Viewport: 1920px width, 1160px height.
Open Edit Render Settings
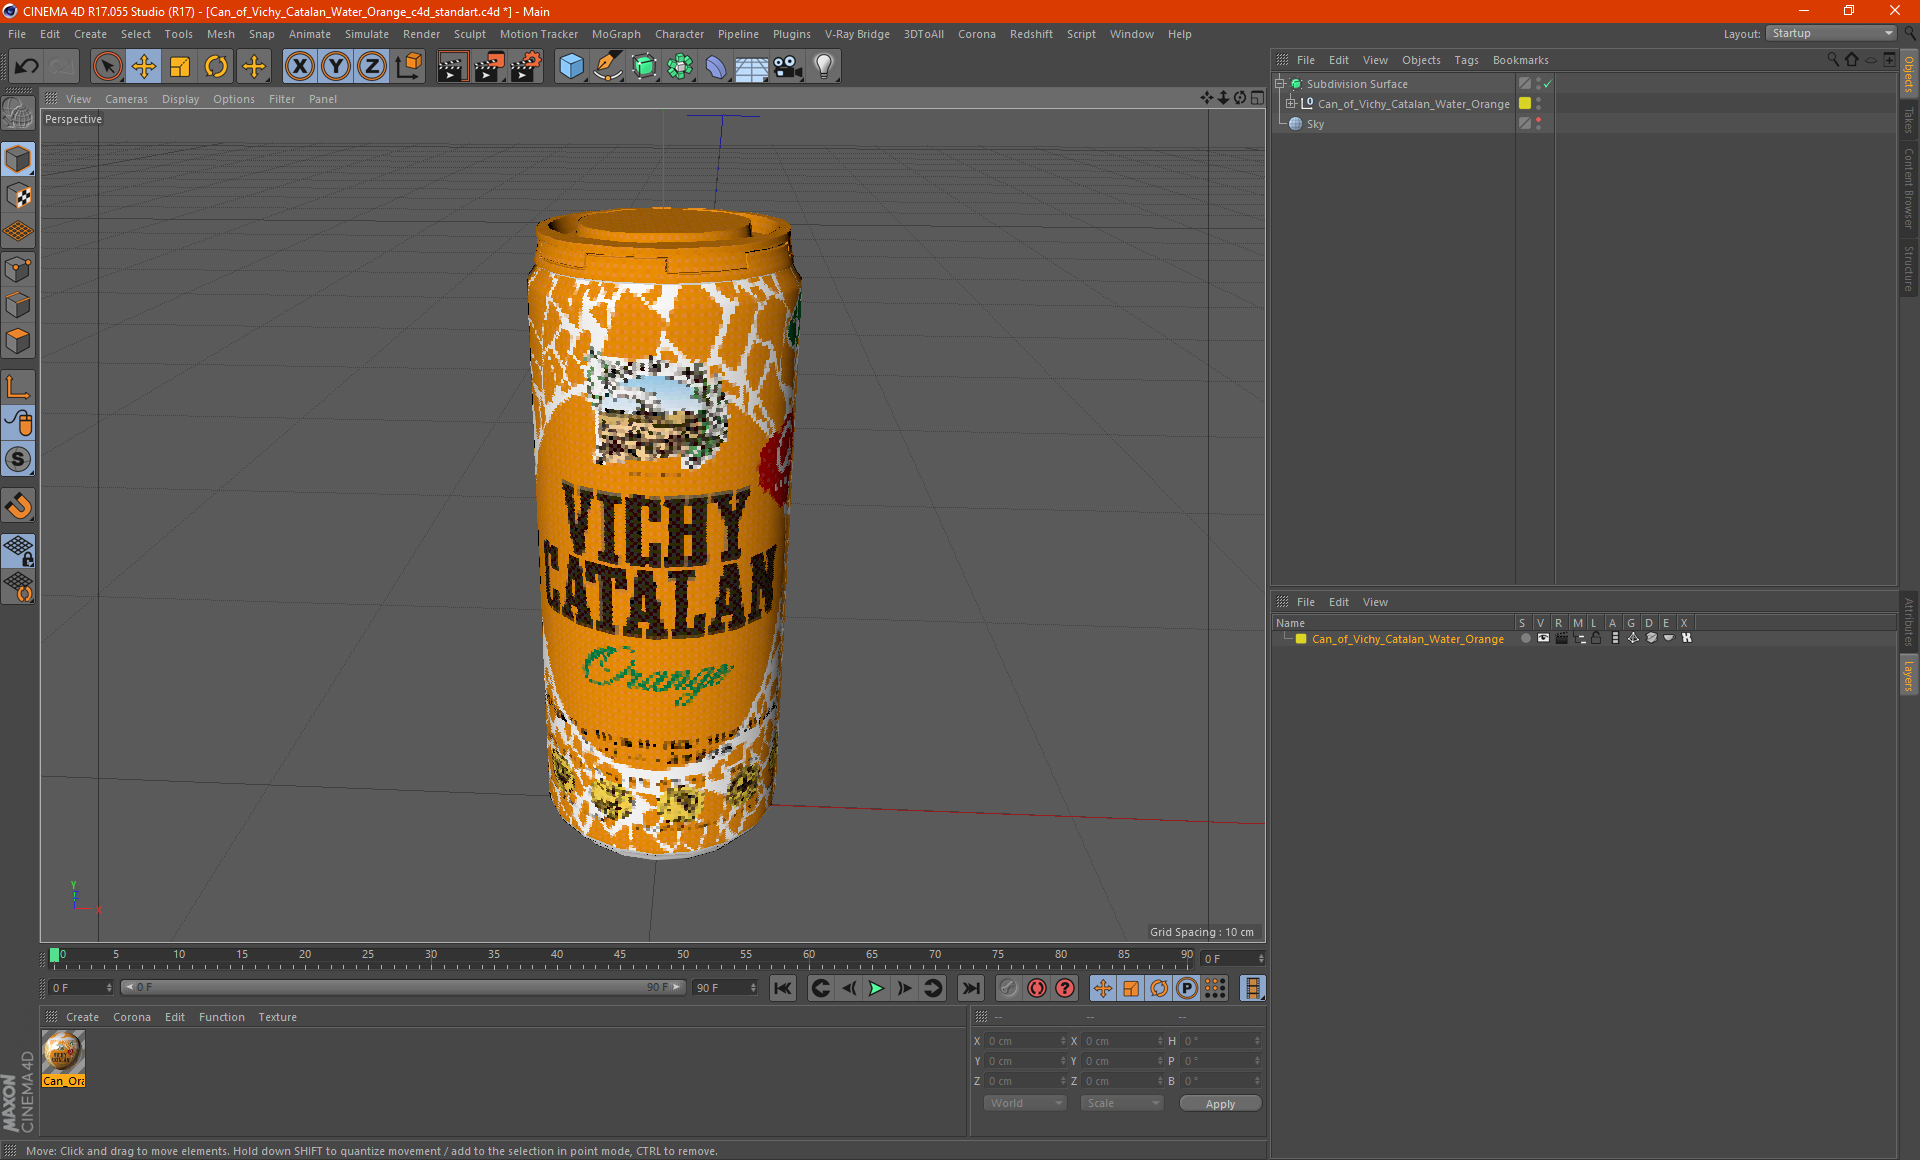coord(526,67)
